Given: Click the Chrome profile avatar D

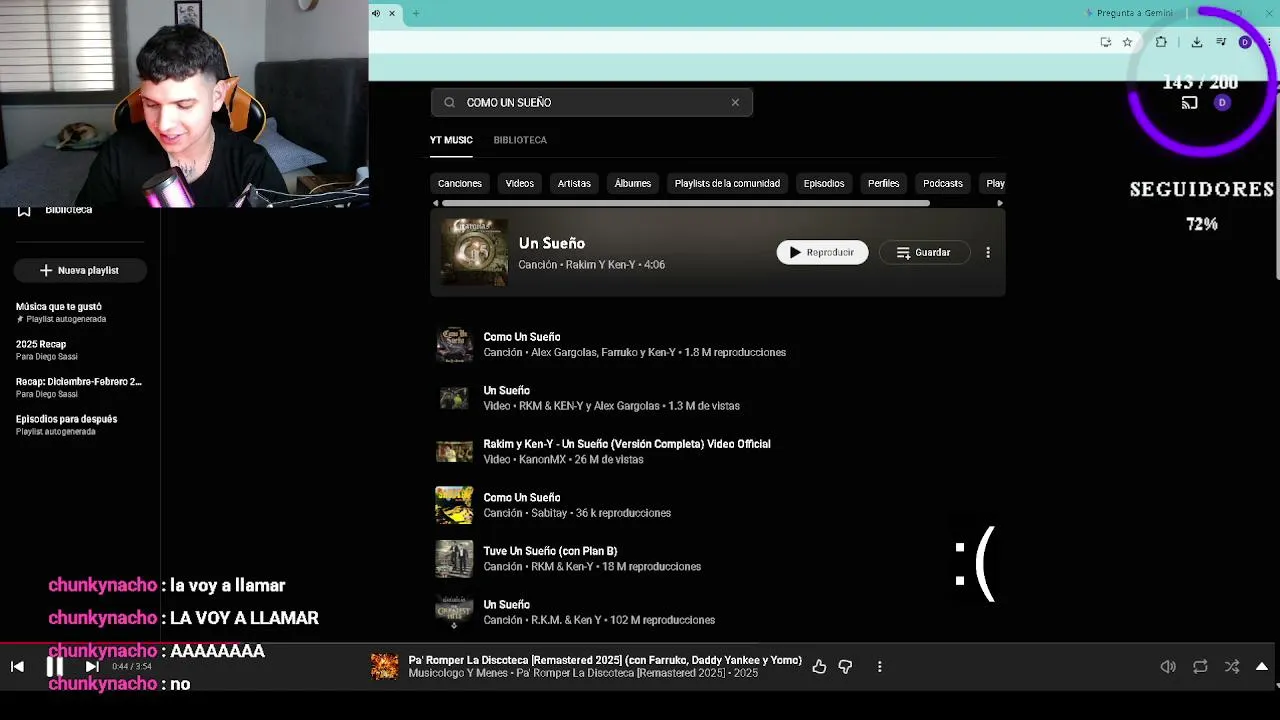Looking at the screenshot, I should click(1245, 42).
